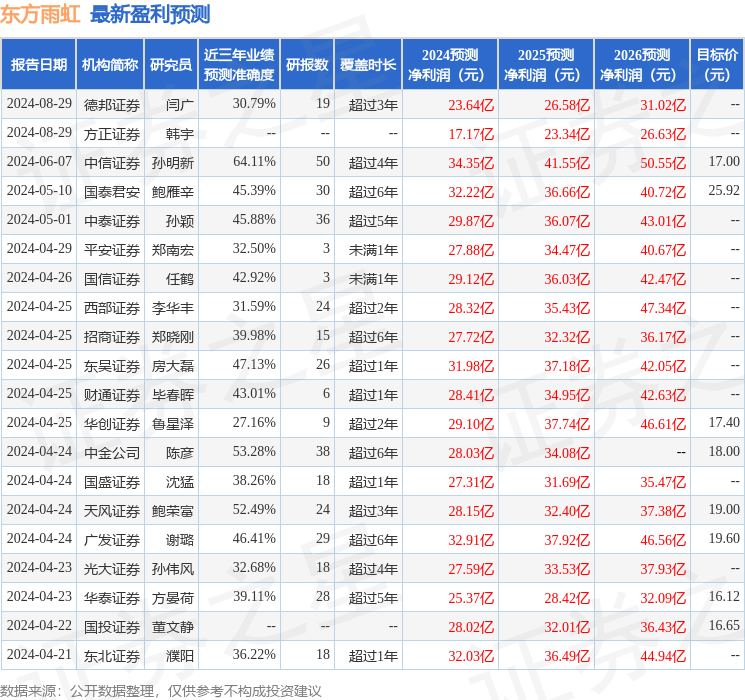Image resolution: width=745 pixels, height=700 pixels.
Task: Click the 最新盈利预测 heading
Action: 150,15
